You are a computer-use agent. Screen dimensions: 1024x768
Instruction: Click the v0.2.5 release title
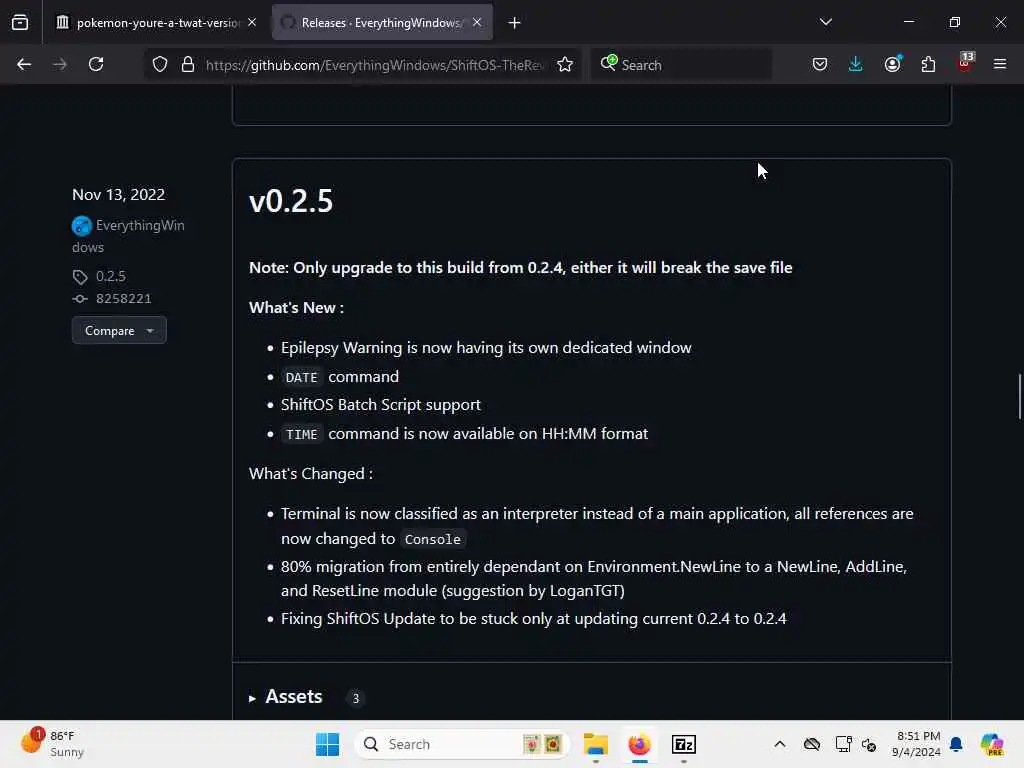click(x=291, y=200)
